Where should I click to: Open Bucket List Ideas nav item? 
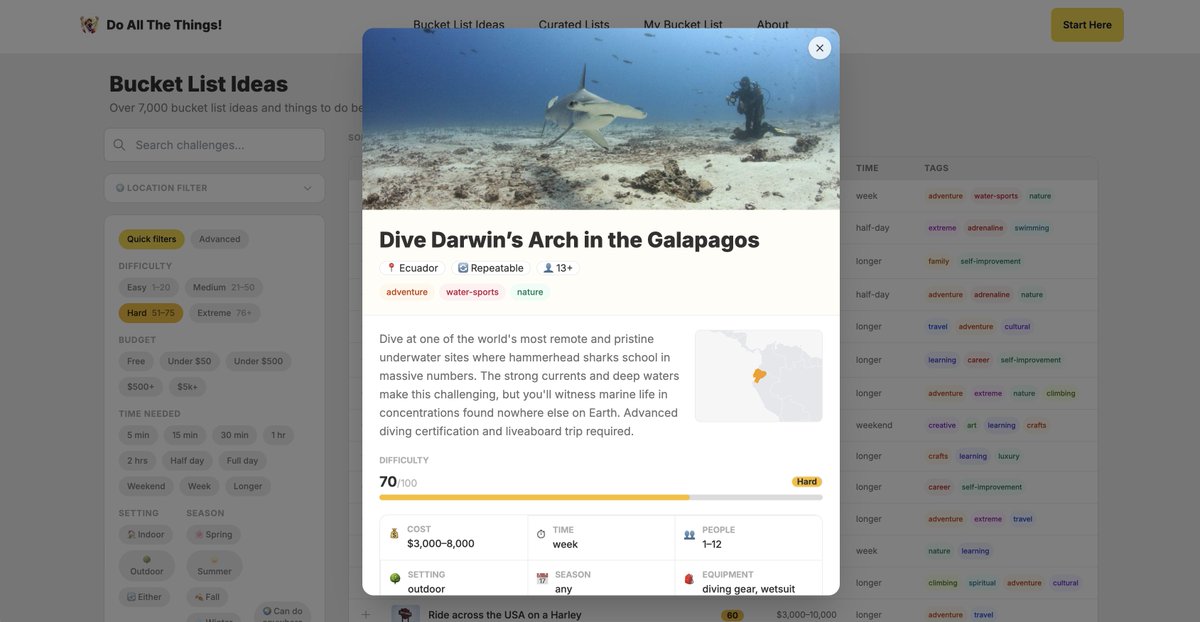[x=459, y=25]
